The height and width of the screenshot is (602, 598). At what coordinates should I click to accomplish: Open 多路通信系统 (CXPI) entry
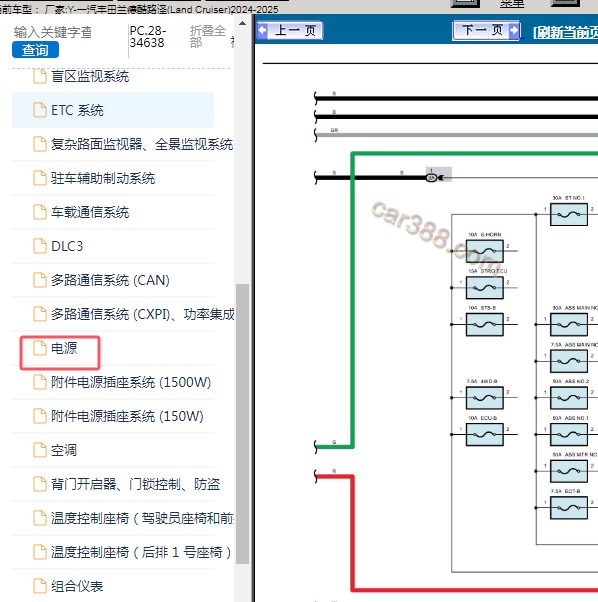(142, 314)
